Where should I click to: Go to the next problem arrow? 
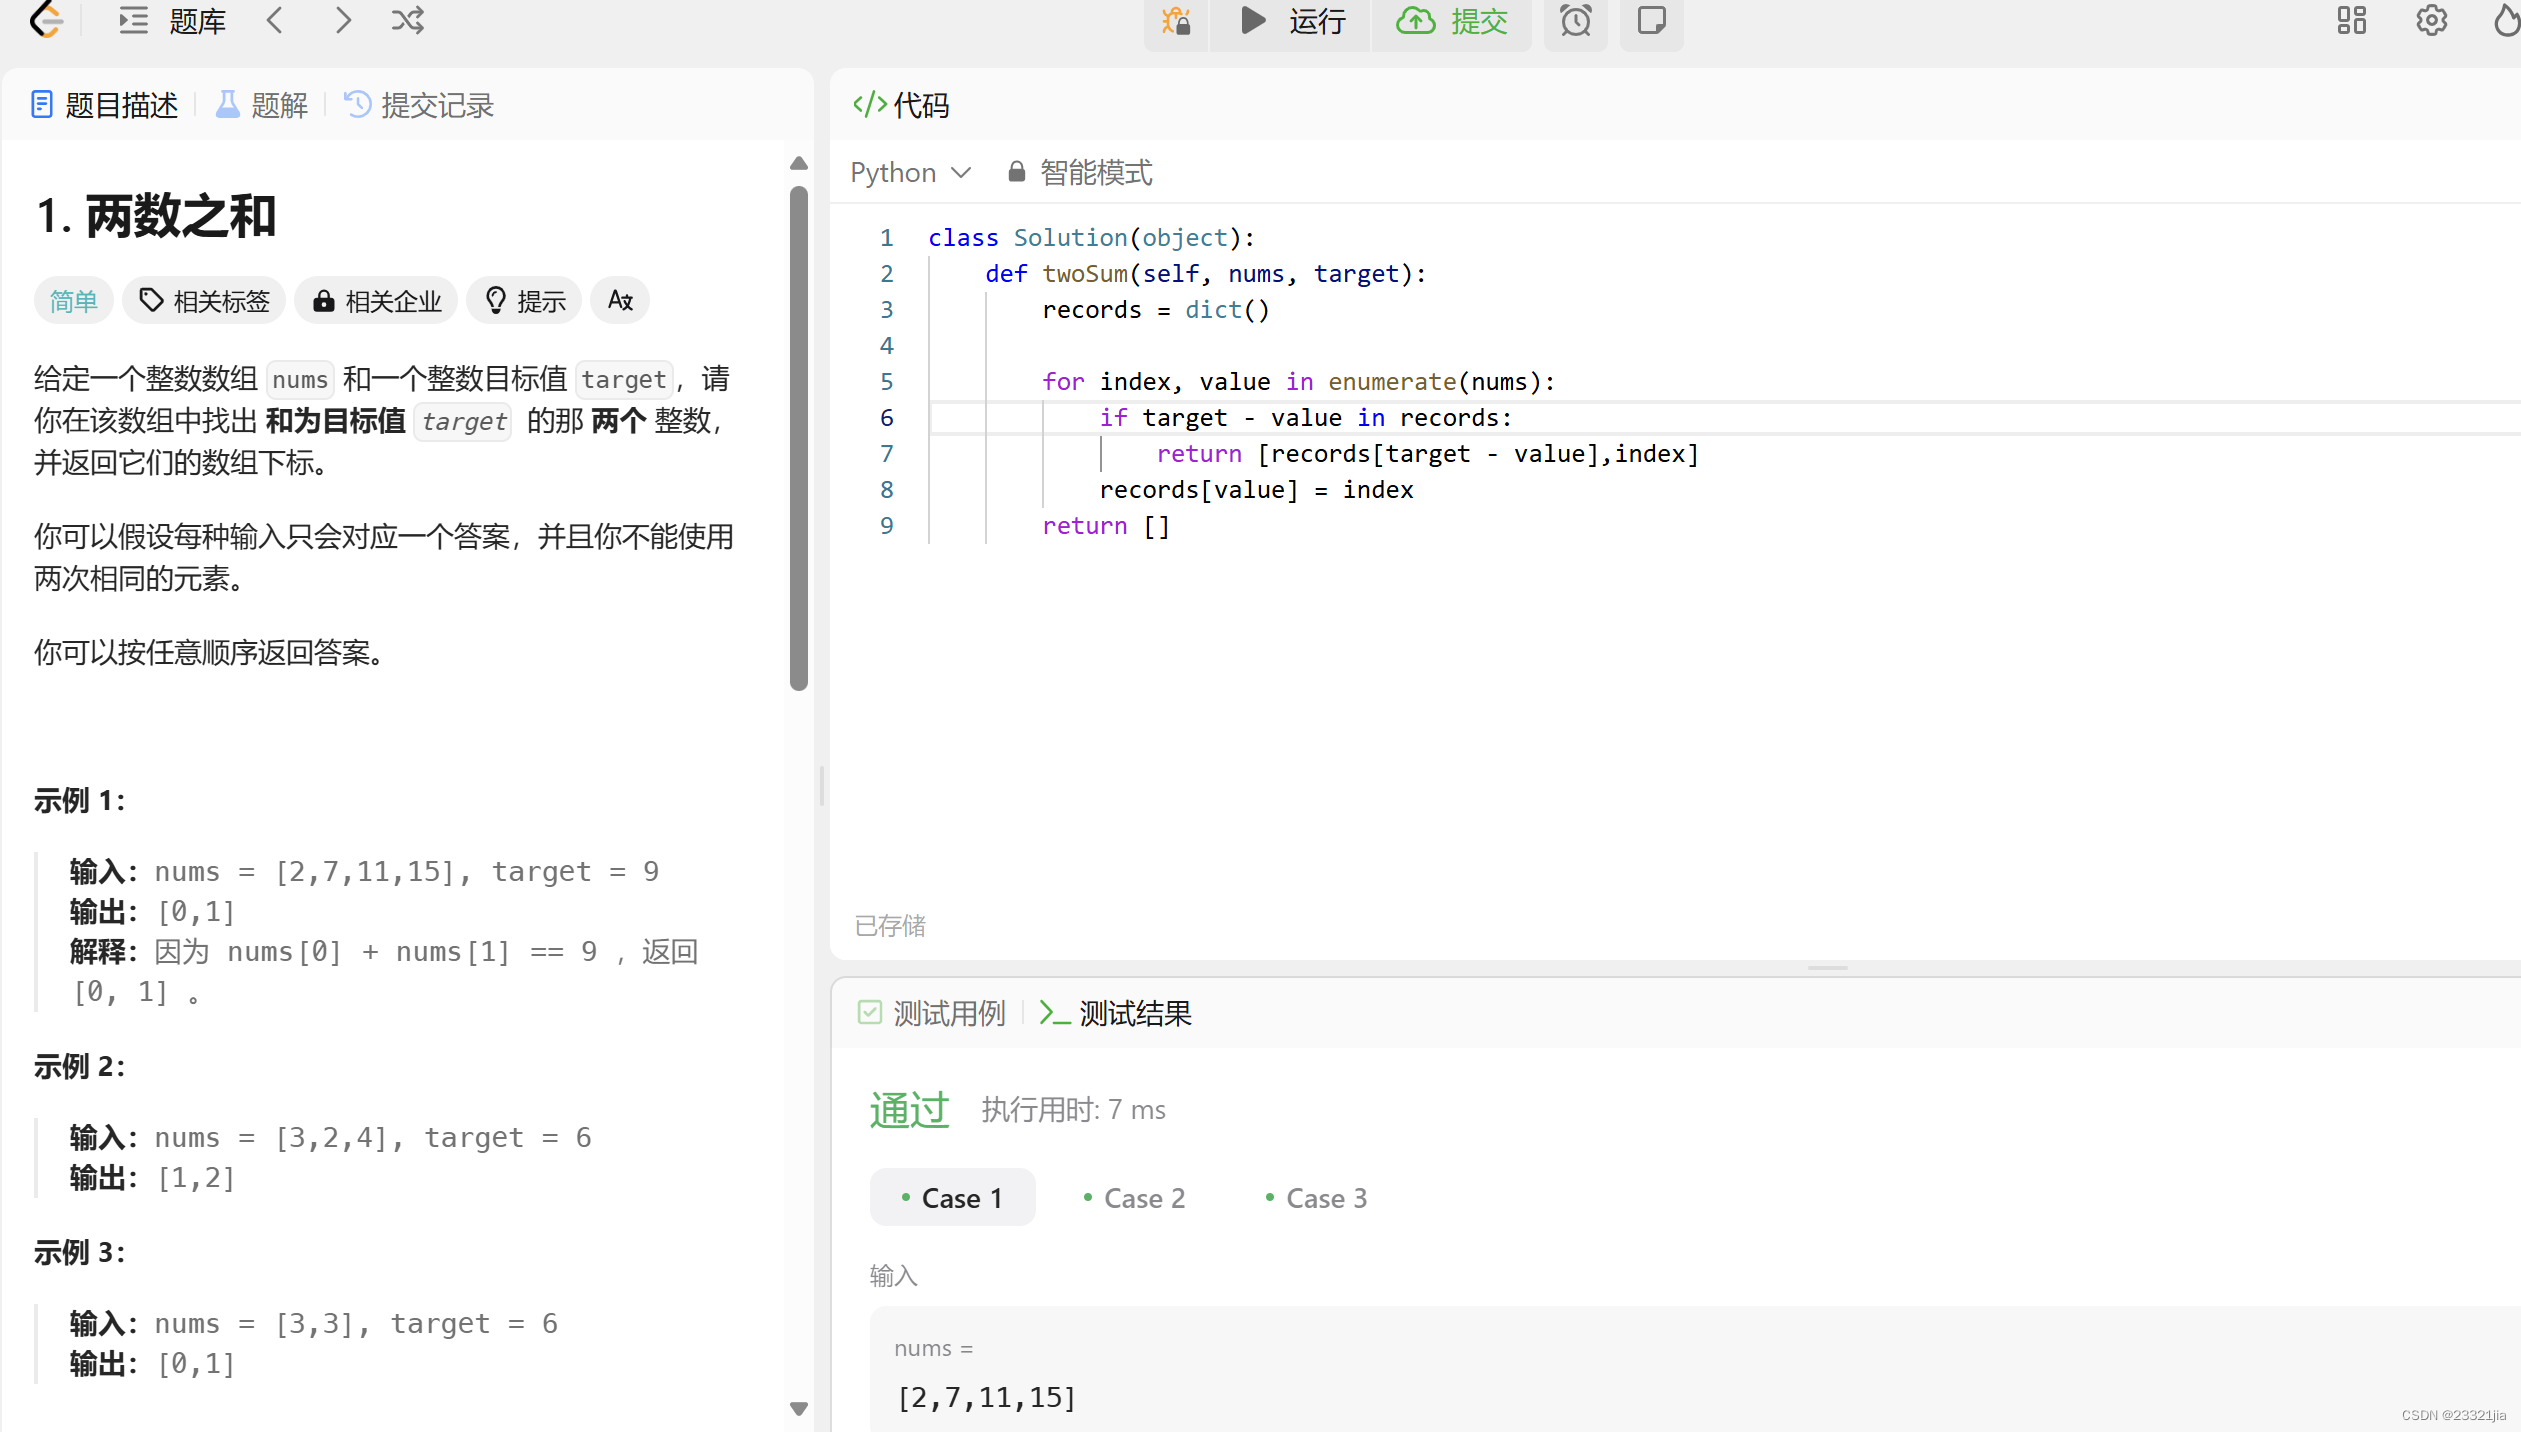pos(343,21)
